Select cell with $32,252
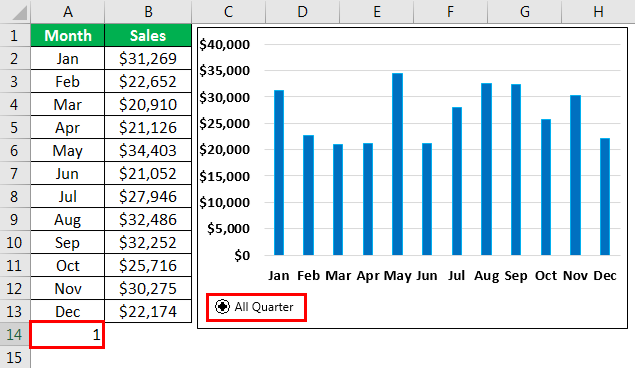 click(x=148, y=242)
